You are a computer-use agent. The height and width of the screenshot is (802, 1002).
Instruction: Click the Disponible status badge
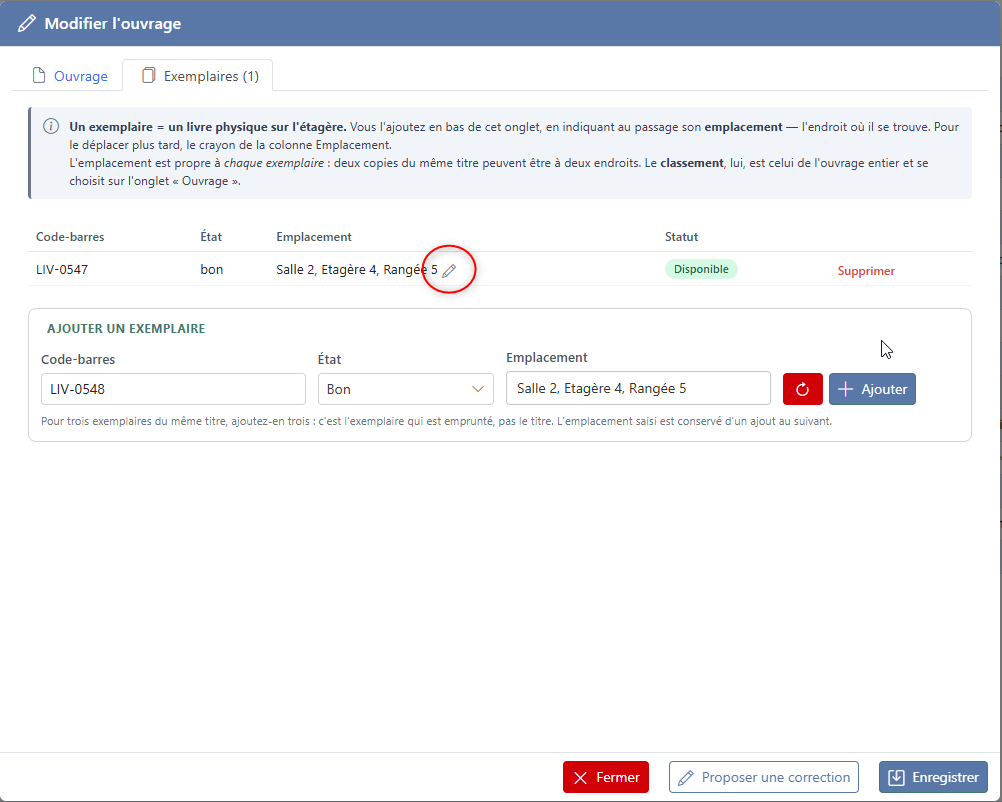[x=701, y=269]
